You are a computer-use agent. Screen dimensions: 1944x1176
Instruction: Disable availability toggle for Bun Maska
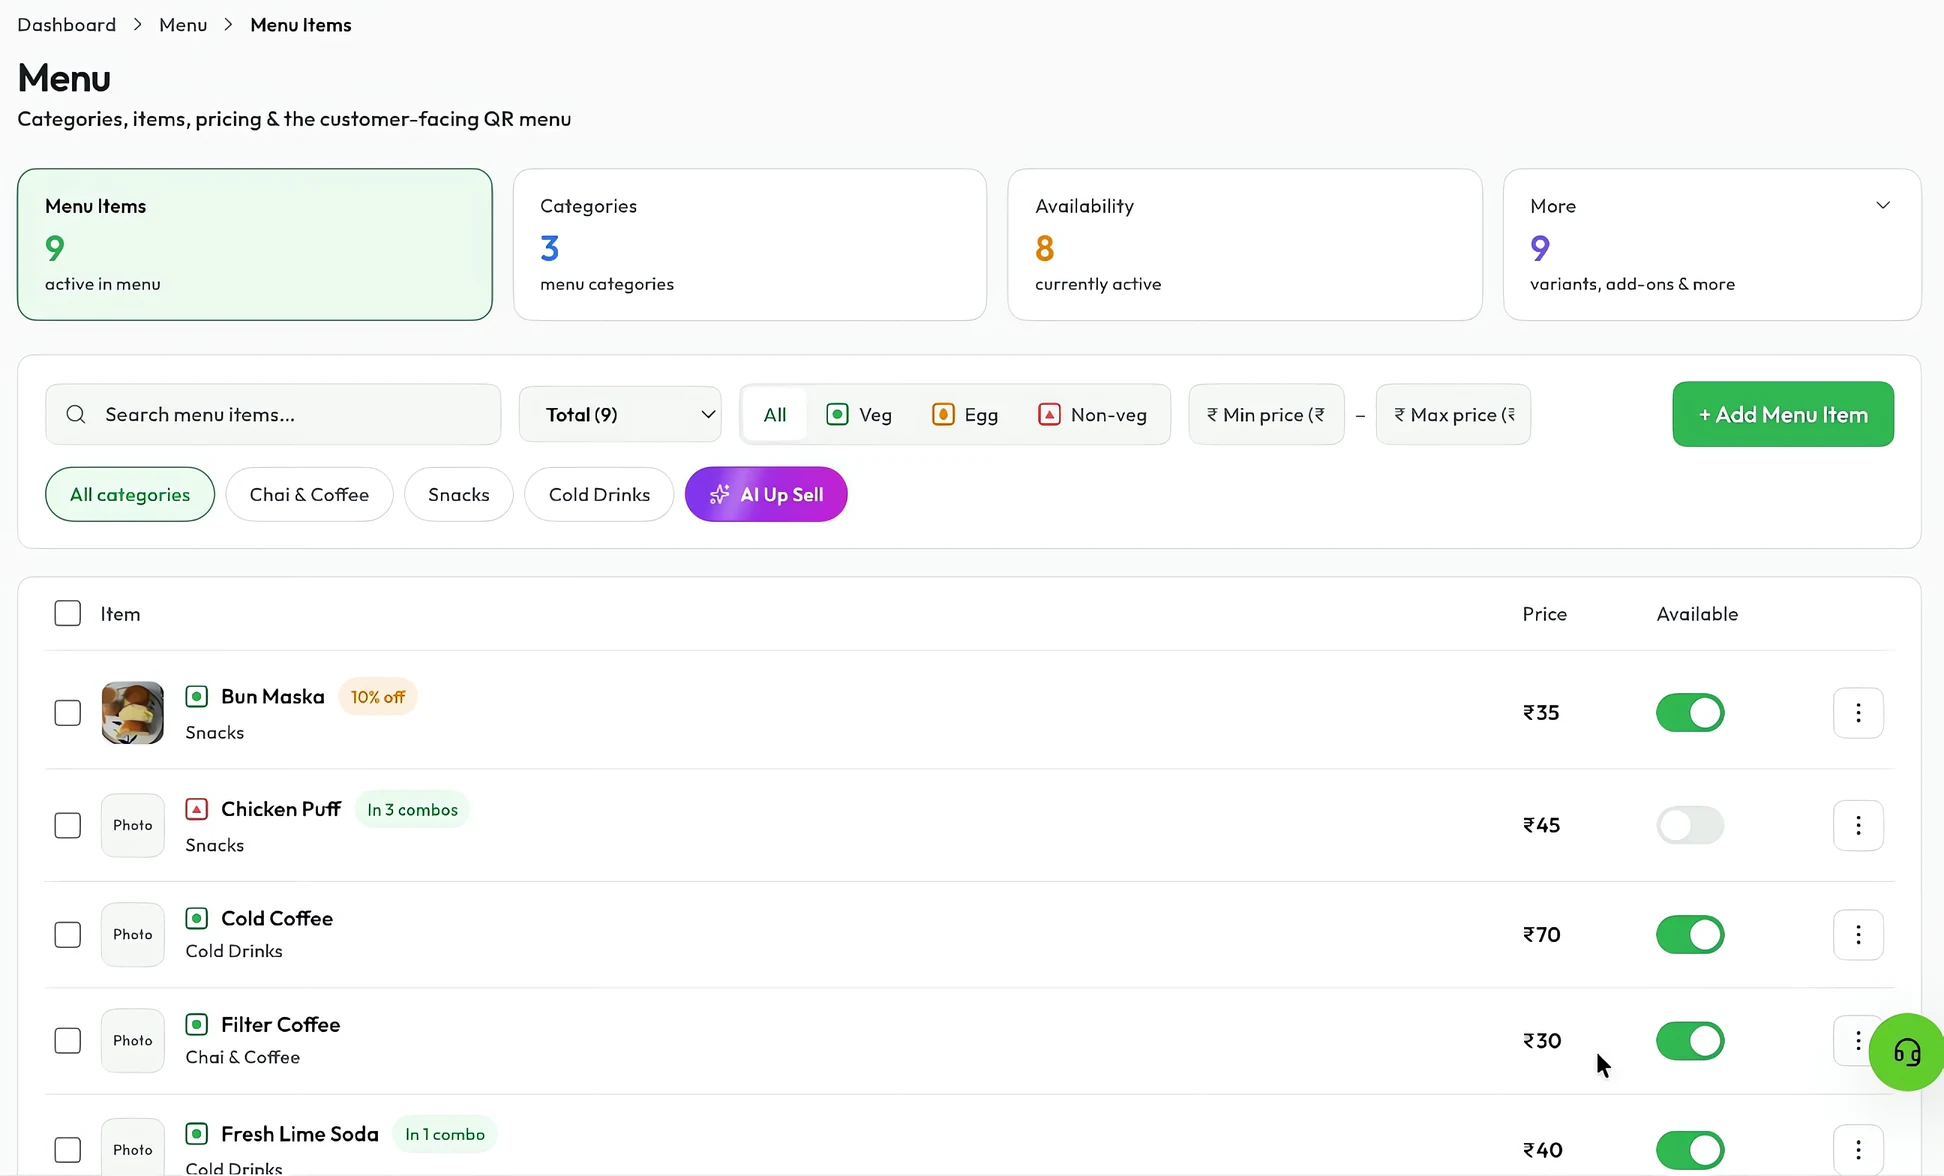[x=1690, y=713]
